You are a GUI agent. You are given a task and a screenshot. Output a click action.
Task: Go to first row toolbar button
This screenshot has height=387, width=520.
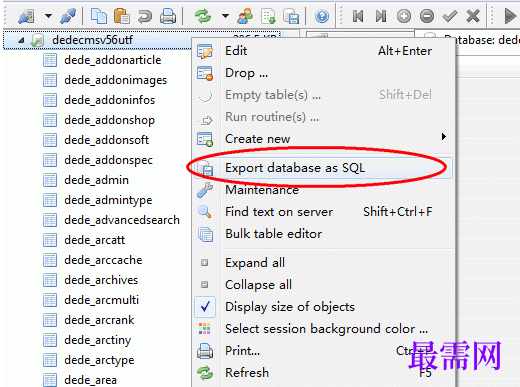point(358,16)
